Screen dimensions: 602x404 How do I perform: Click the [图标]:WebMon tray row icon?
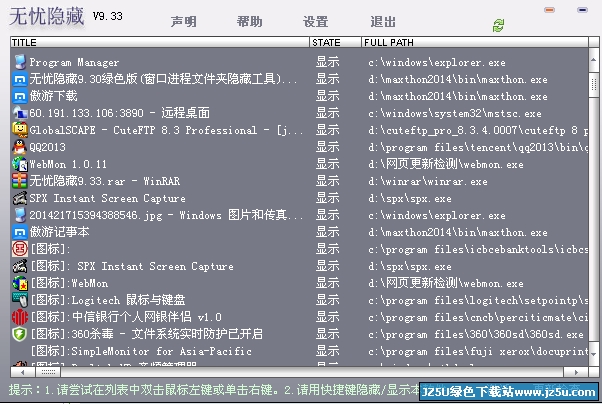click(x=20, y=283)
